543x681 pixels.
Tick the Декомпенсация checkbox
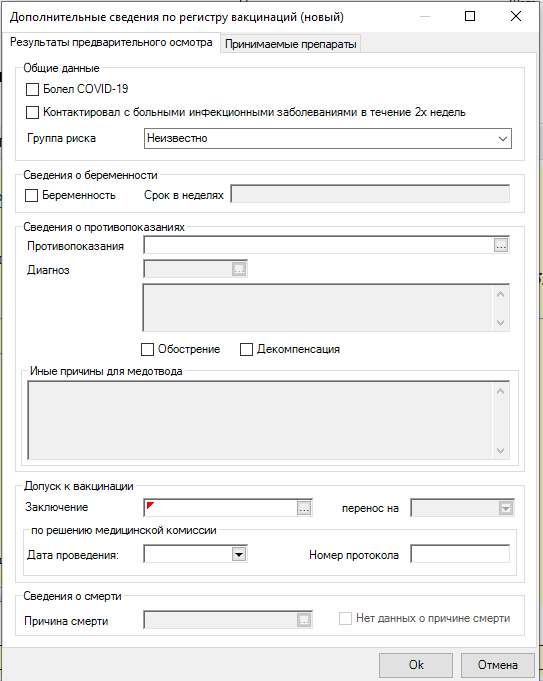click(246, 349)
